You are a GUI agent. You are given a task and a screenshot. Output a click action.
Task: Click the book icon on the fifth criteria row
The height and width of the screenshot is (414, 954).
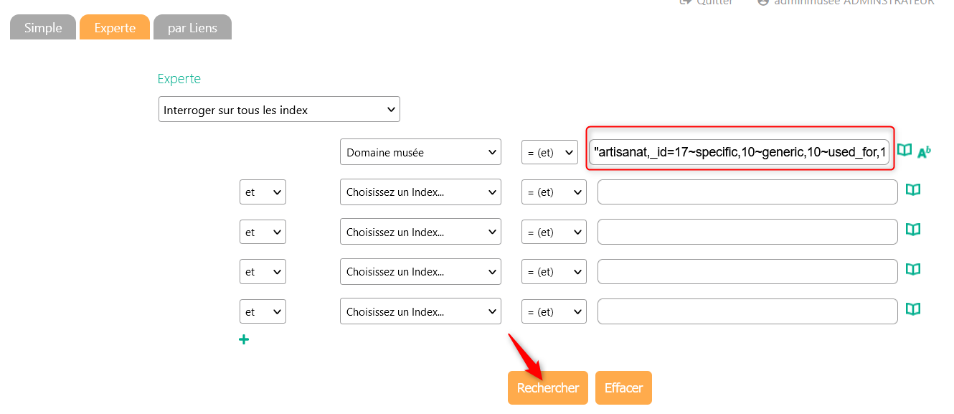pos(912,310)
